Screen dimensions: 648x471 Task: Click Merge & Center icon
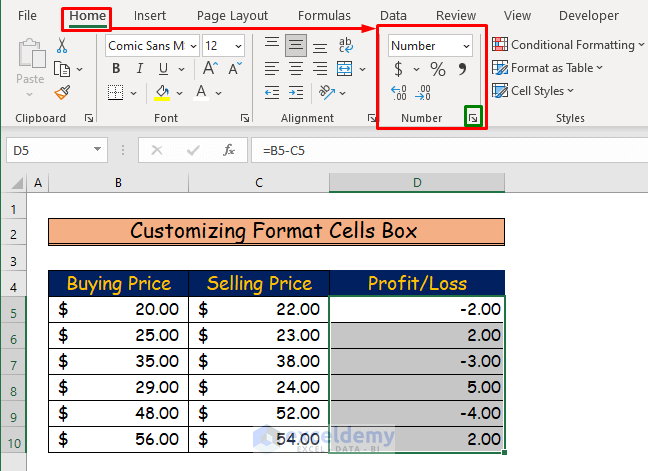pyautogui.click(x=345, y=69)
